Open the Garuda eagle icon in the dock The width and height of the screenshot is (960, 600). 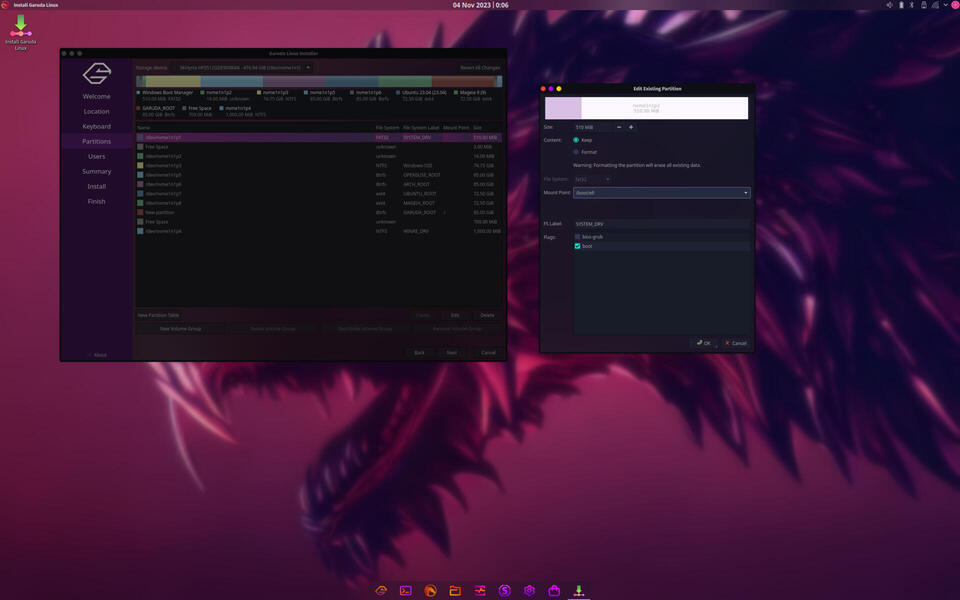pos(381,590)
